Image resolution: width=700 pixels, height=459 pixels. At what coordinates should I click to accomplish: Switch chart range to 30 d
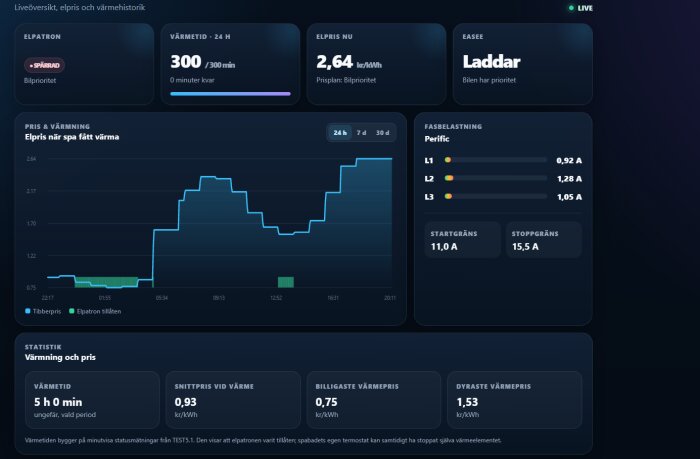[x=382, y=133]
